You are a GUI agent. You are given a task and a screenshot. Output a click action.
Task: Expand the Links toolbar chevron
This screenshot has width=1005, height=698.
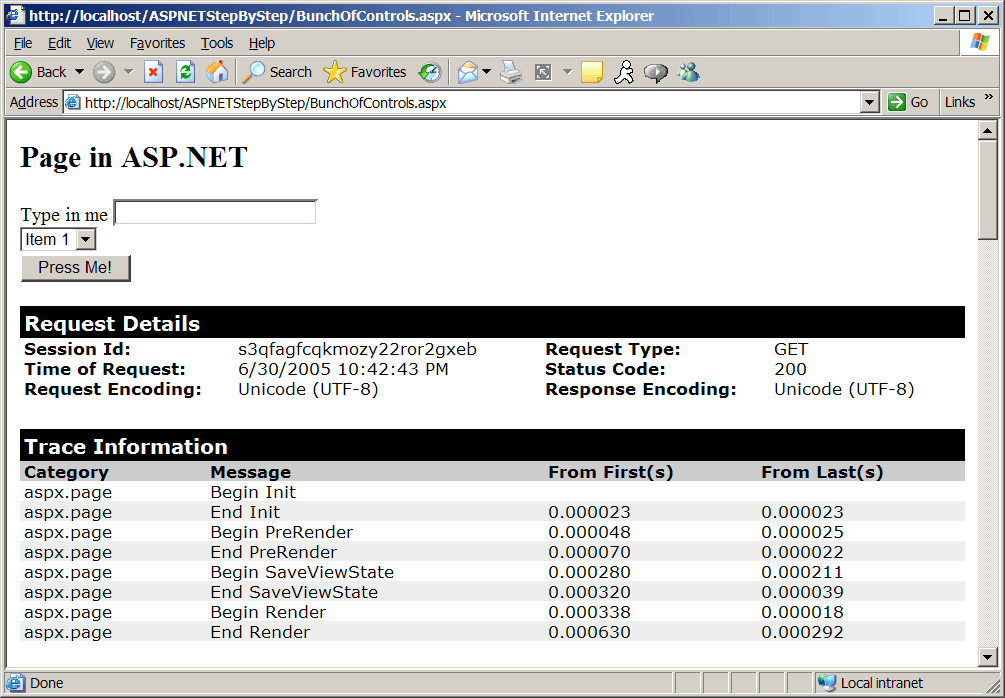[x=989, y=97]
